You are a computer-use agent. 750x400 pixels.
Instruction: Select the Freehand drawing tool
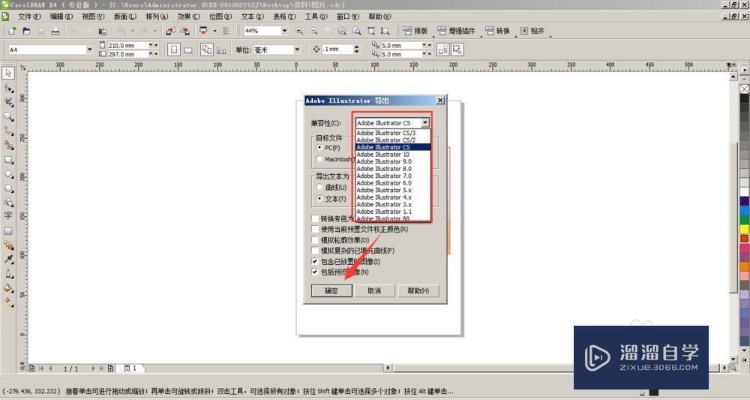coord(8,131)
